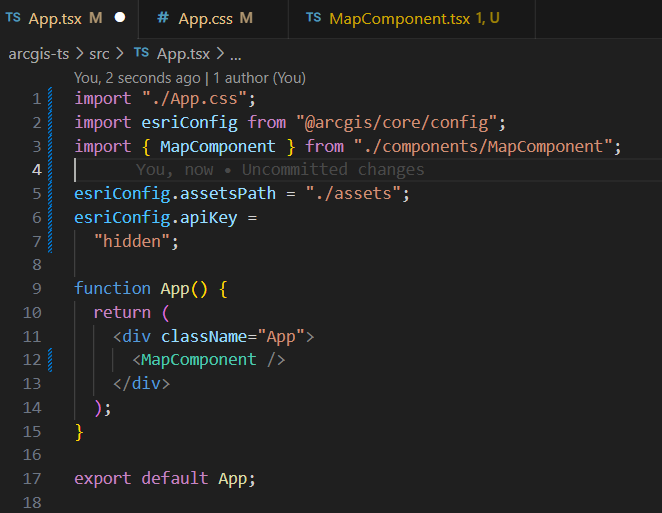Click the chevron after App.tsx breadcrumb
This screenshot has width=662, height=513.
click(x=220, y=54)
